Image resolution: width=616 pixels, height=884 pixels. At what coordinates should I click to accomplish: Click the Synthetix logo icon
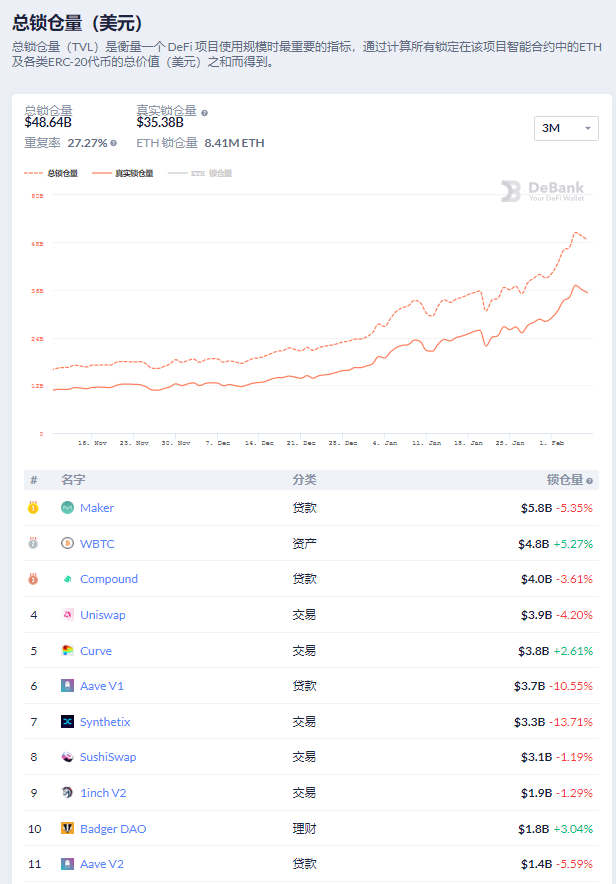(x=67, y=722)
